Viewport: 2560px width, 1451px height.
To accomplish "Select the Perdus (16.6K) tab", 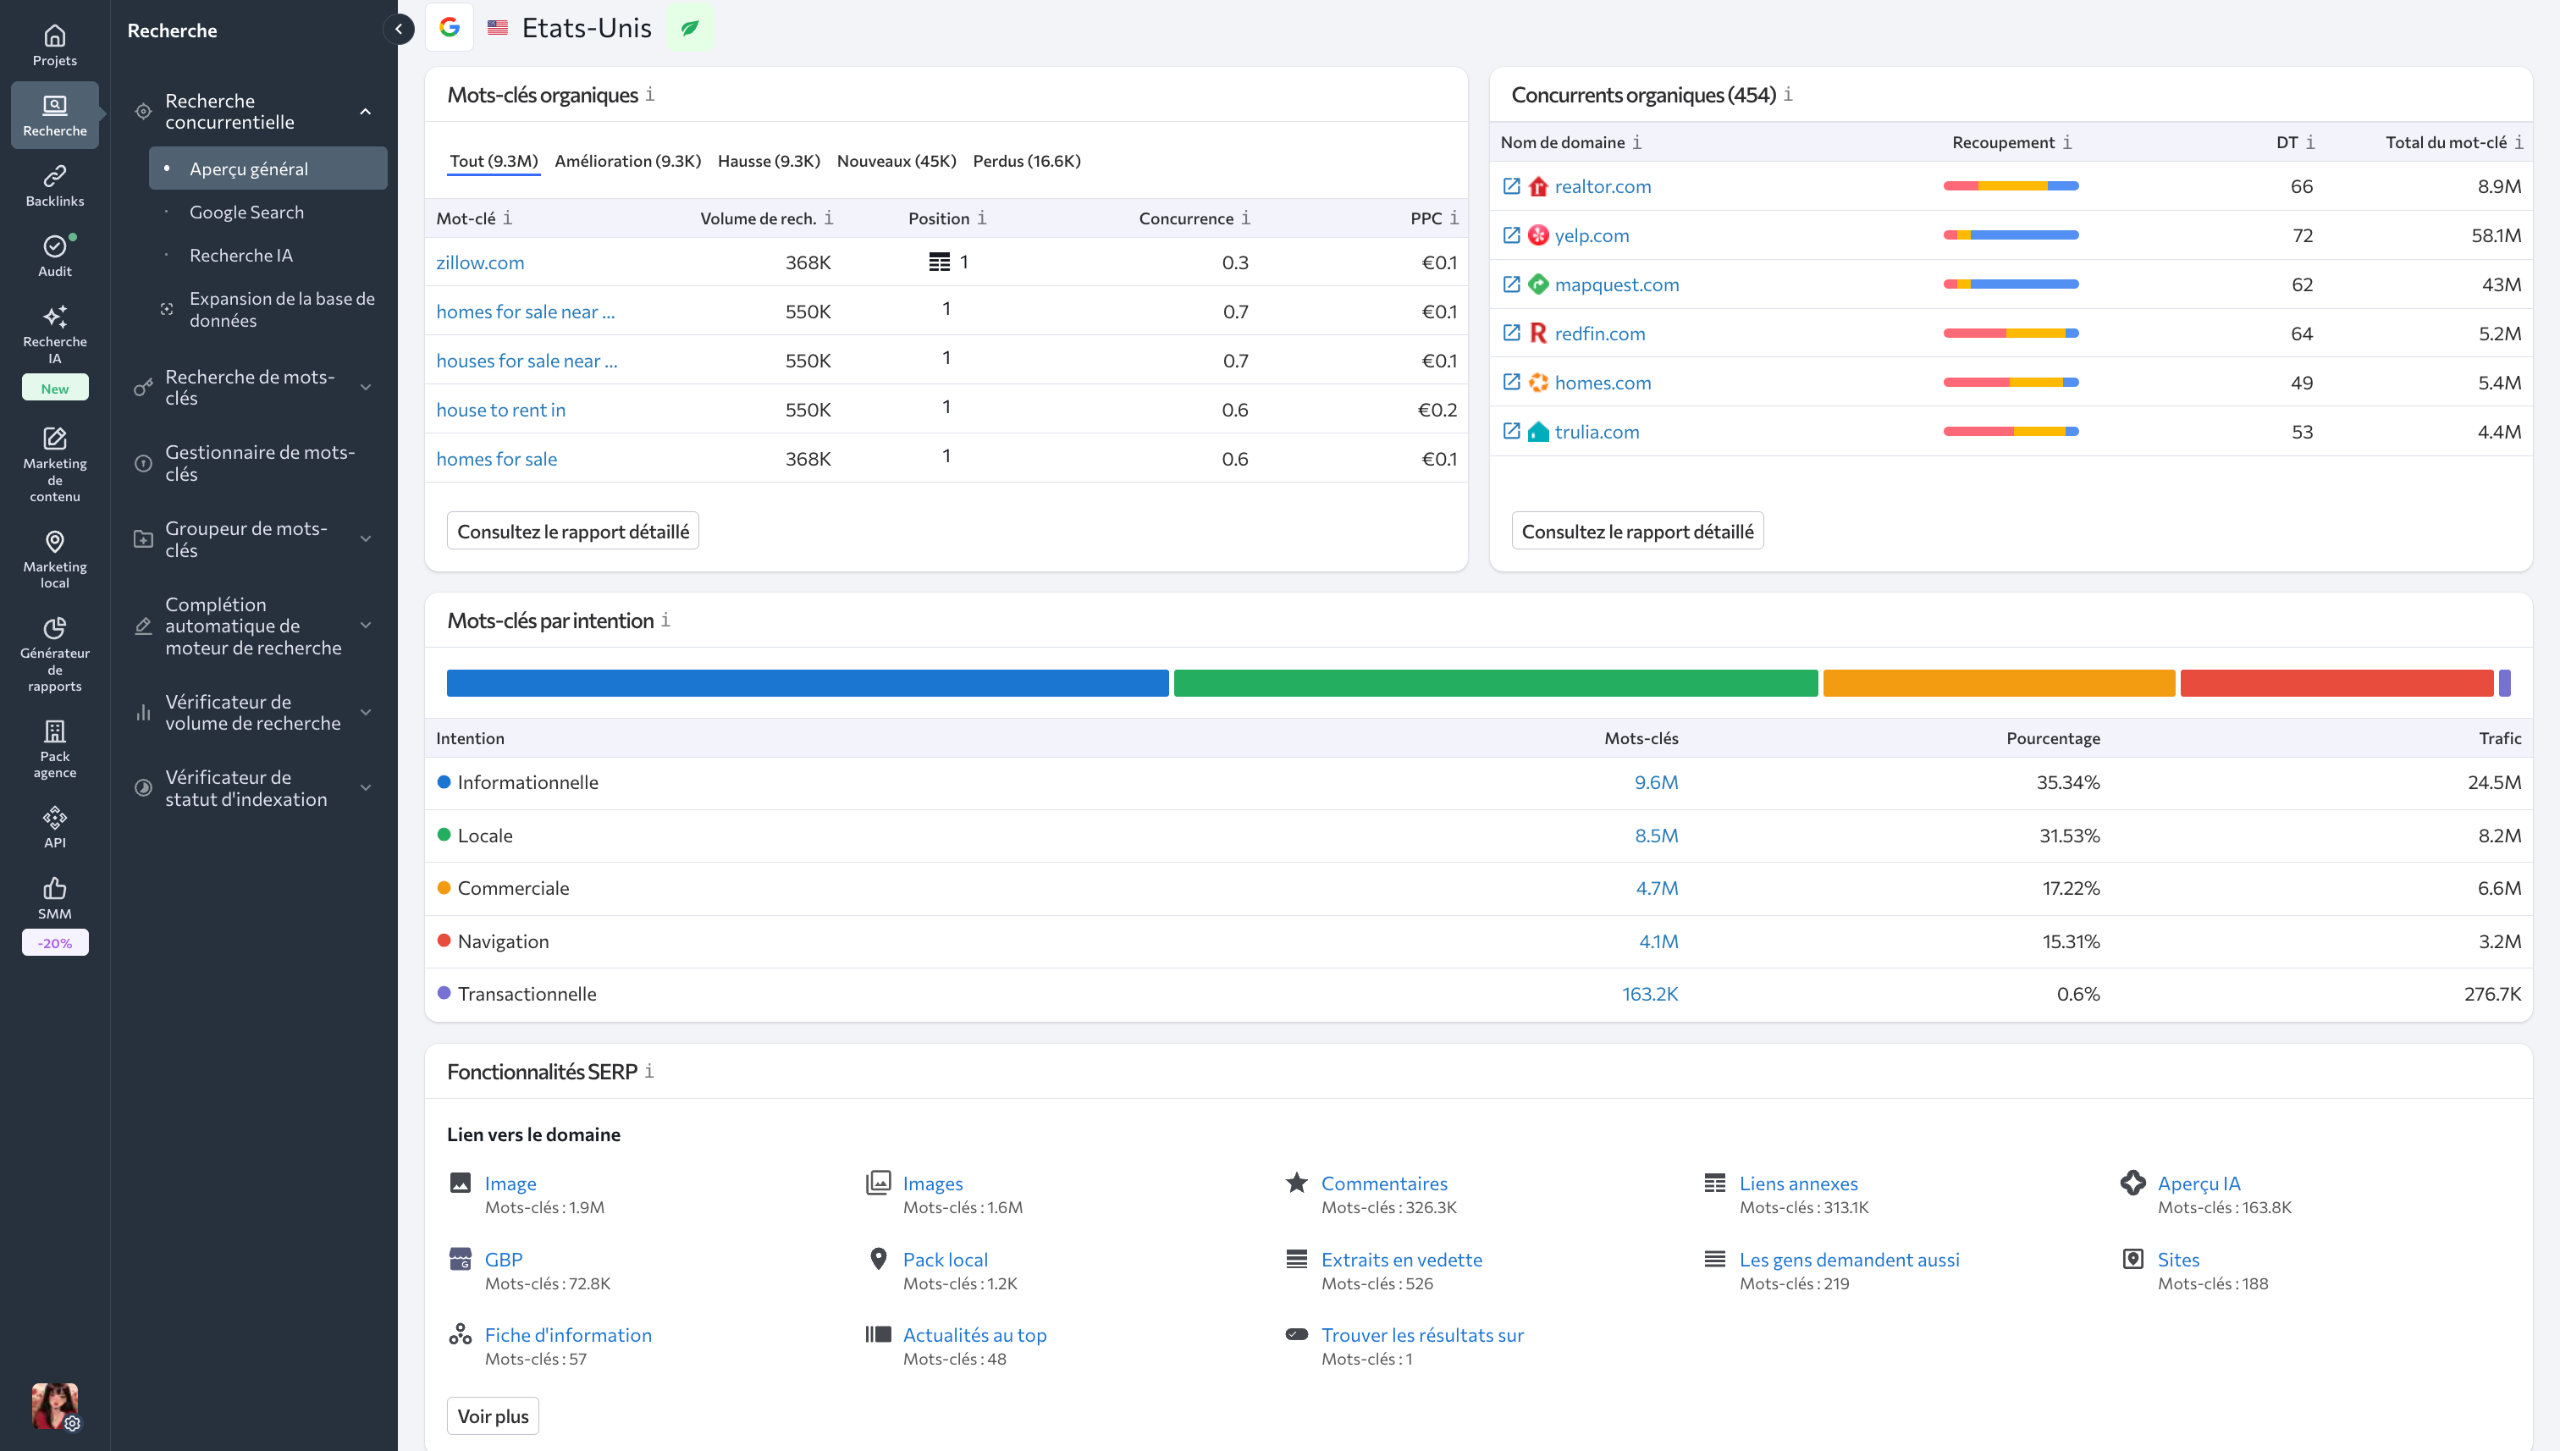I will tap(1026, 161).
